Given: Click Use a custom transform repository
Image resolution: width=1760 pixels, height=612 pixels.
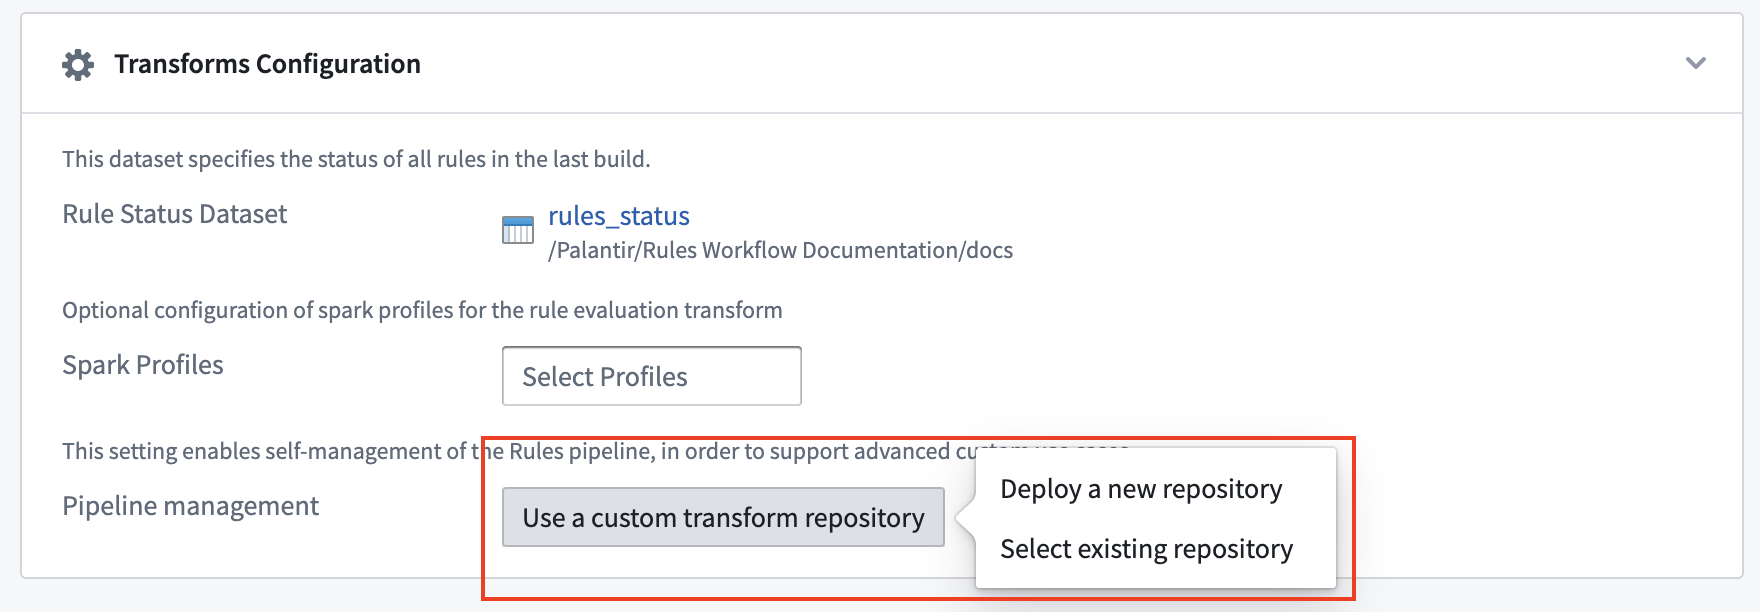Looking at the screenshot, I should (723, 517).
